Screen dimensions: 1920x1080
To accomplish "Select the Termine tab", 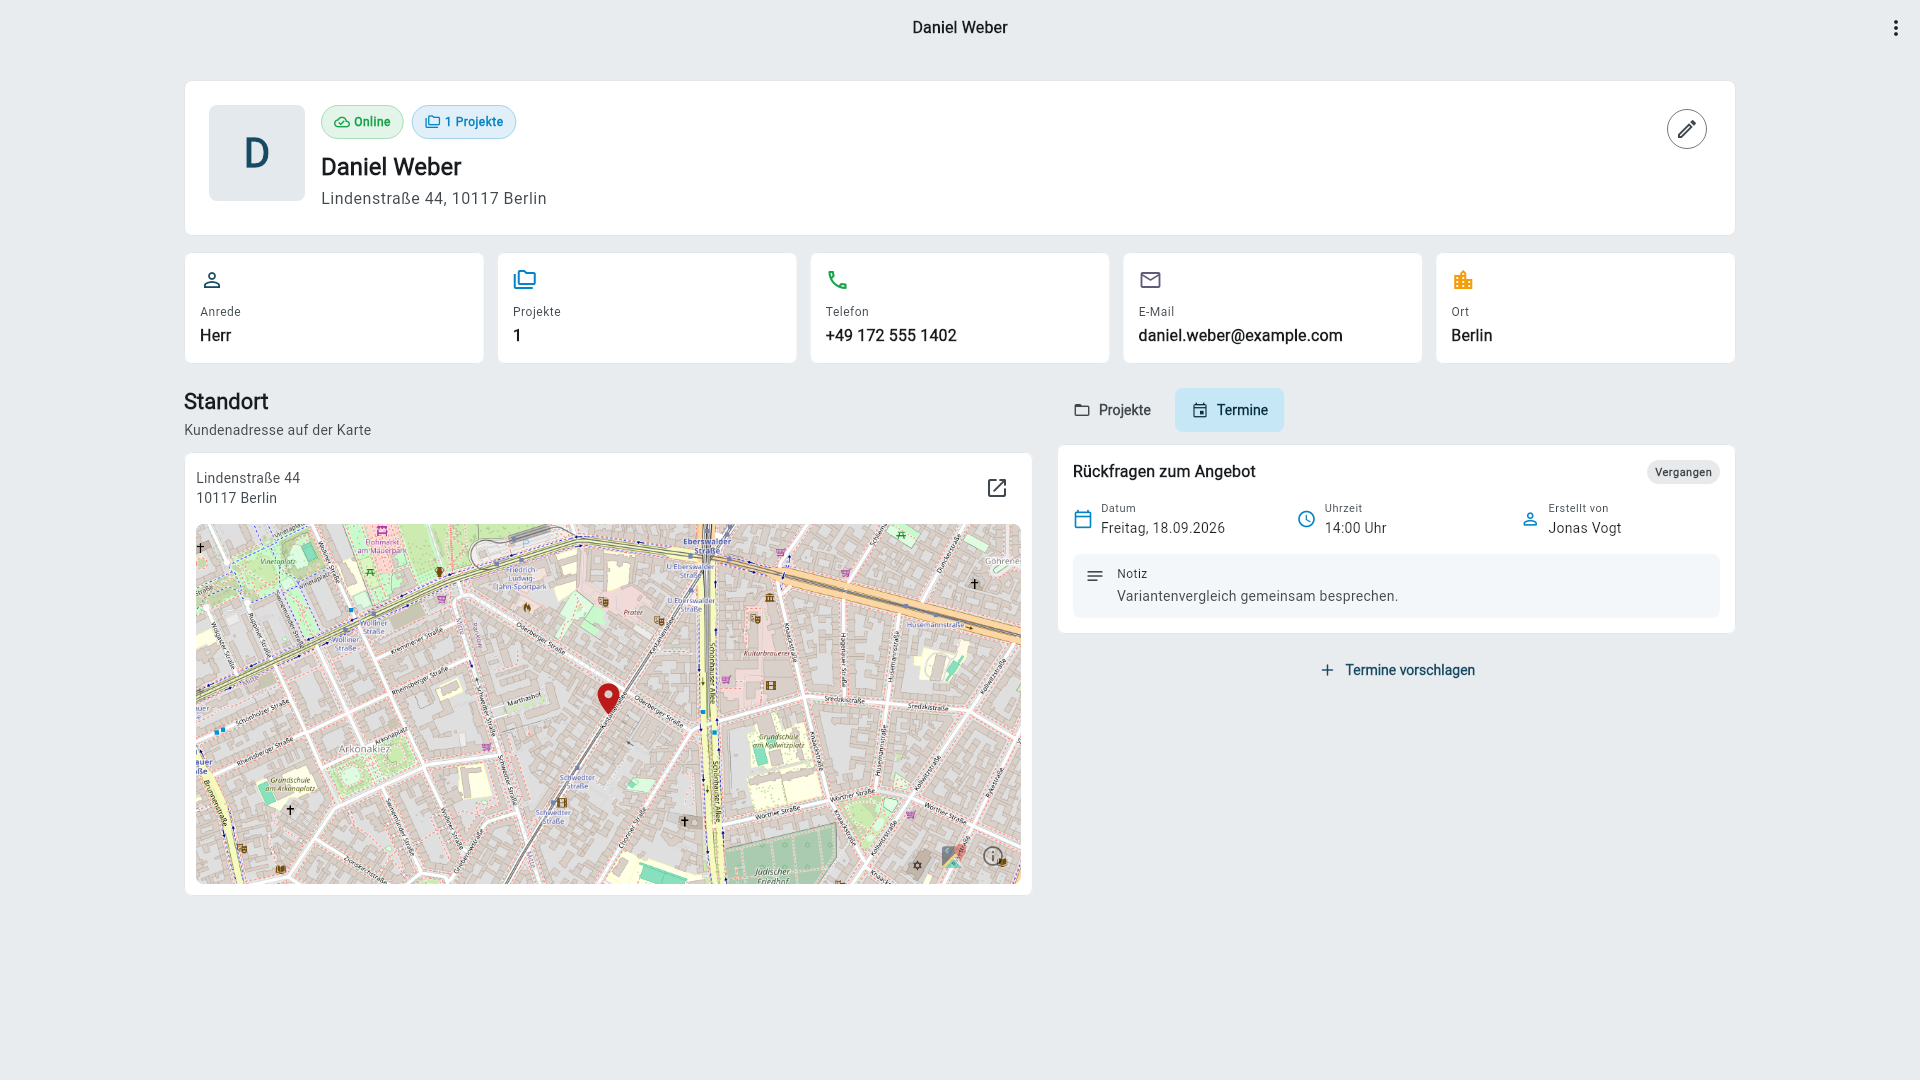I will [1229, 410].
